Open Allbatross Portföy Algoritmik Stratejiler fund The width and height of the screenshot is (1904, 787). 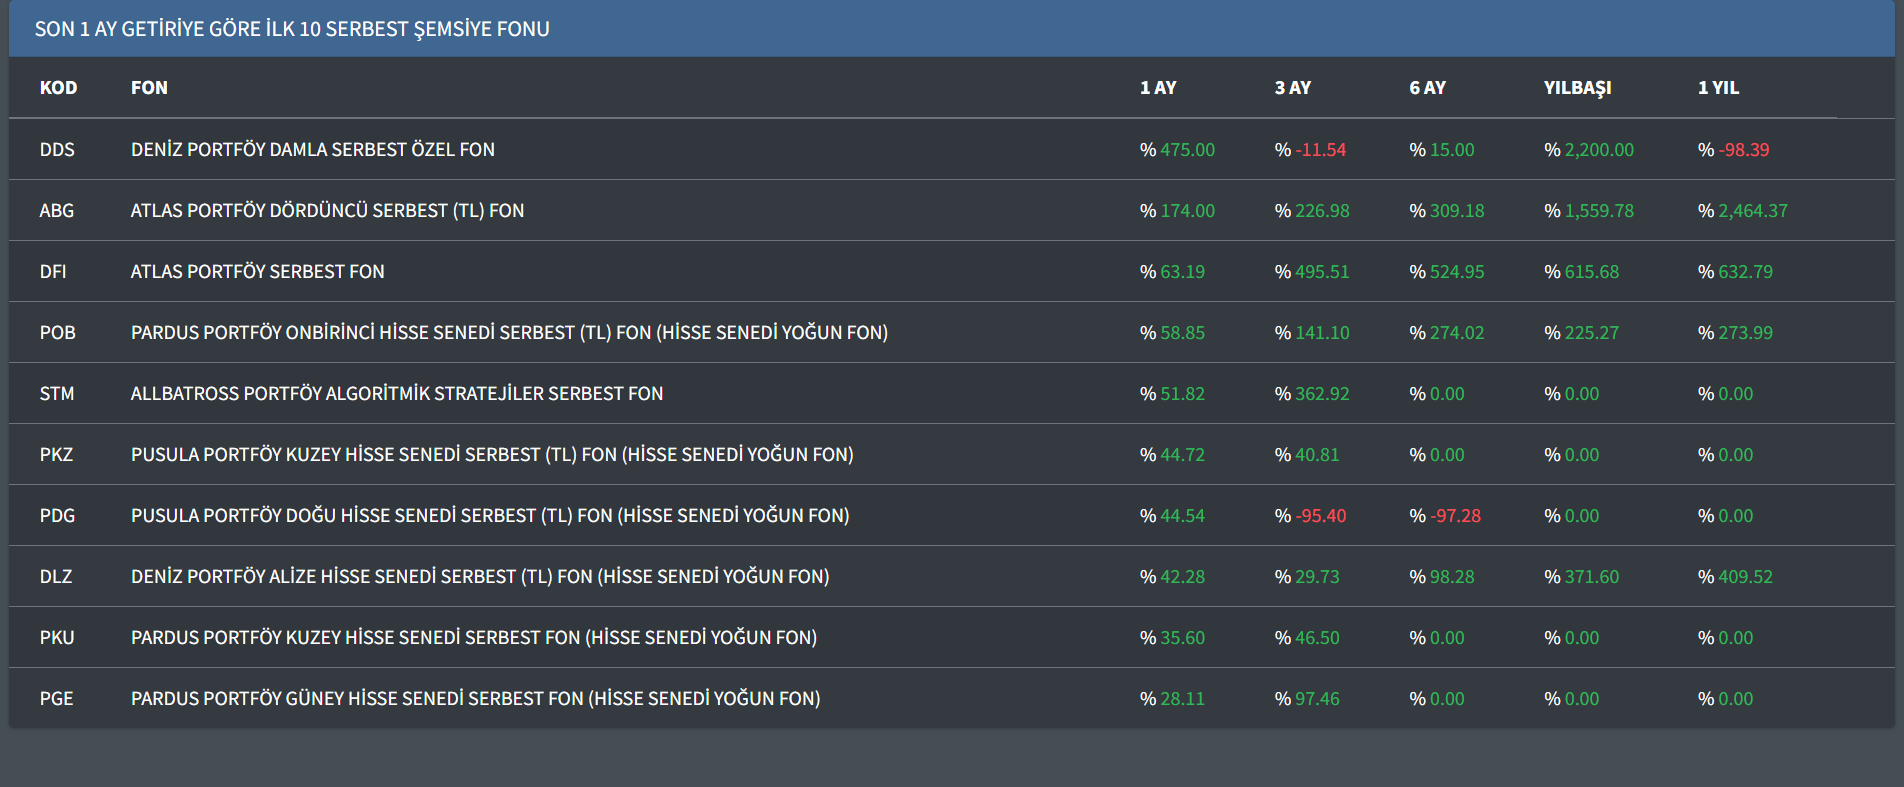pos(397,394)
